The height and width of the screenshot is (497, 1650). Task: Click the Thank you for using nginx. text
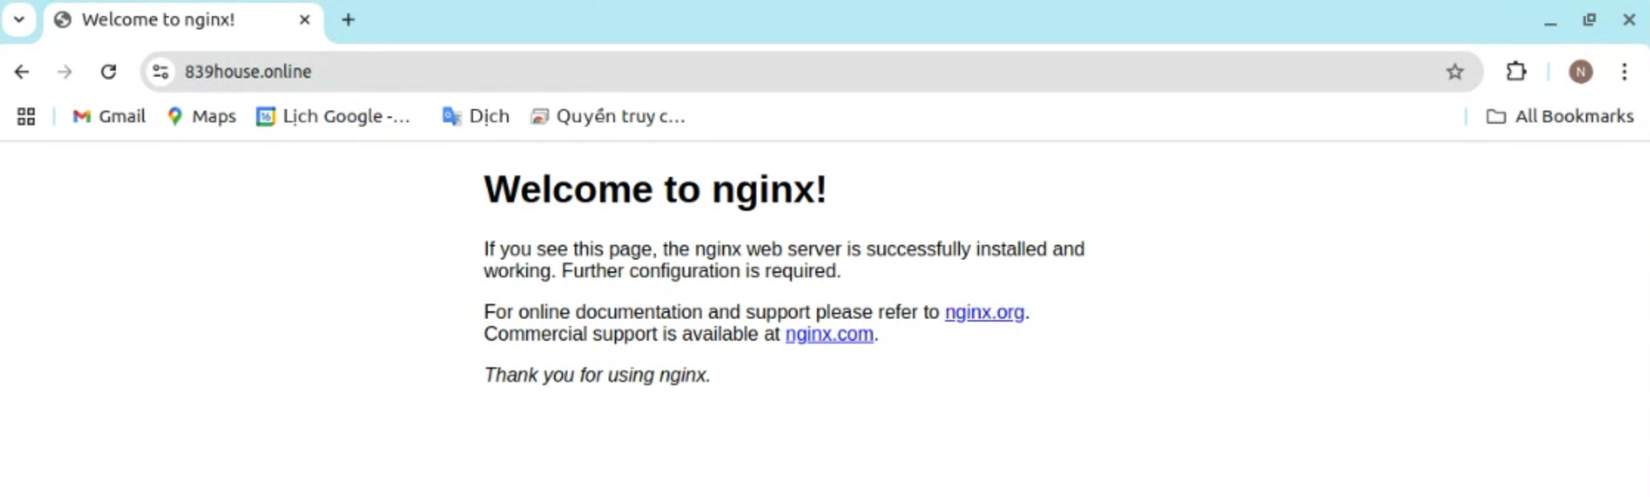tap(597, 375)
